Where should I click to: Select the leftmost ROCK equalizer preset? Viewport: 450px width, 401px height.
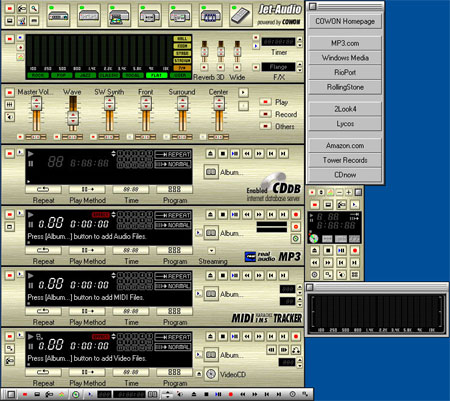coord(38,75)
